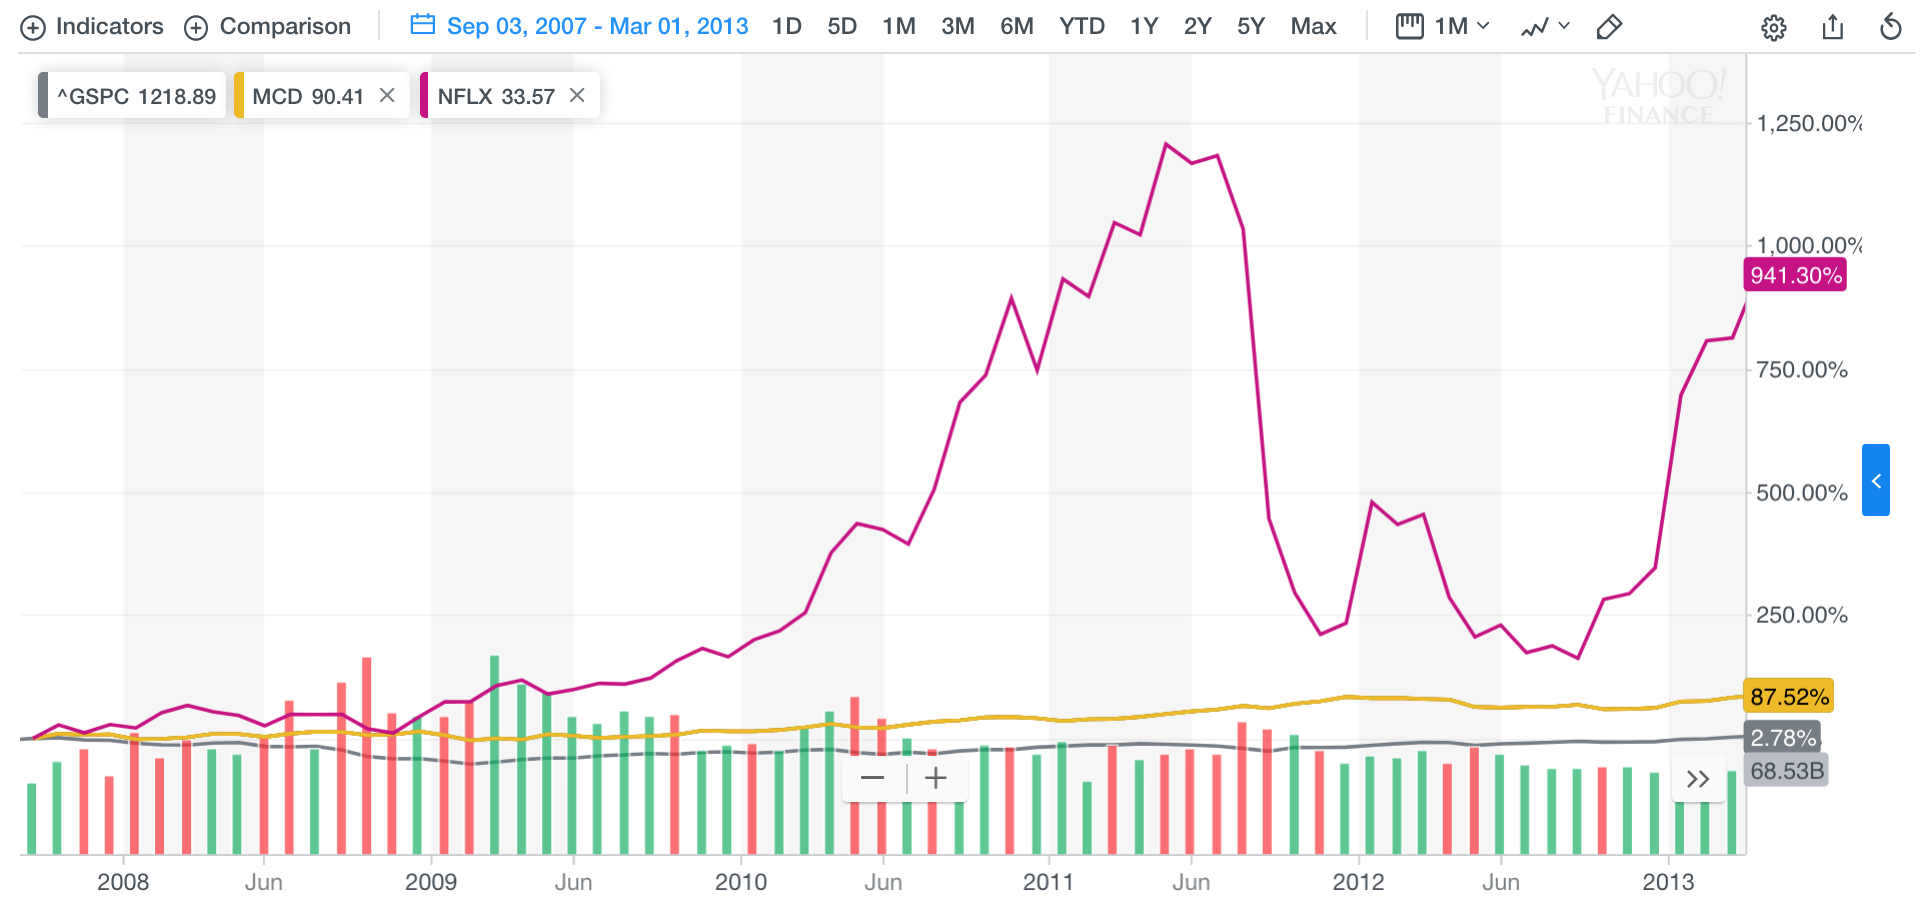Select the 1D time range
Viewport: 1926px width, 916px height.
click(x=787, y=26)
